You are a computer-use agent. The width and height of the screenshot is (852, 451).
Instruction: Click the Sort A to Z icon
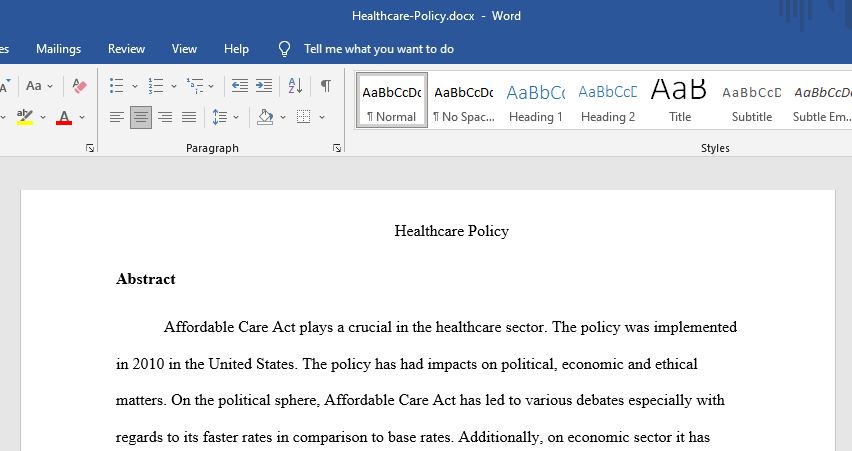click(295, 86)
